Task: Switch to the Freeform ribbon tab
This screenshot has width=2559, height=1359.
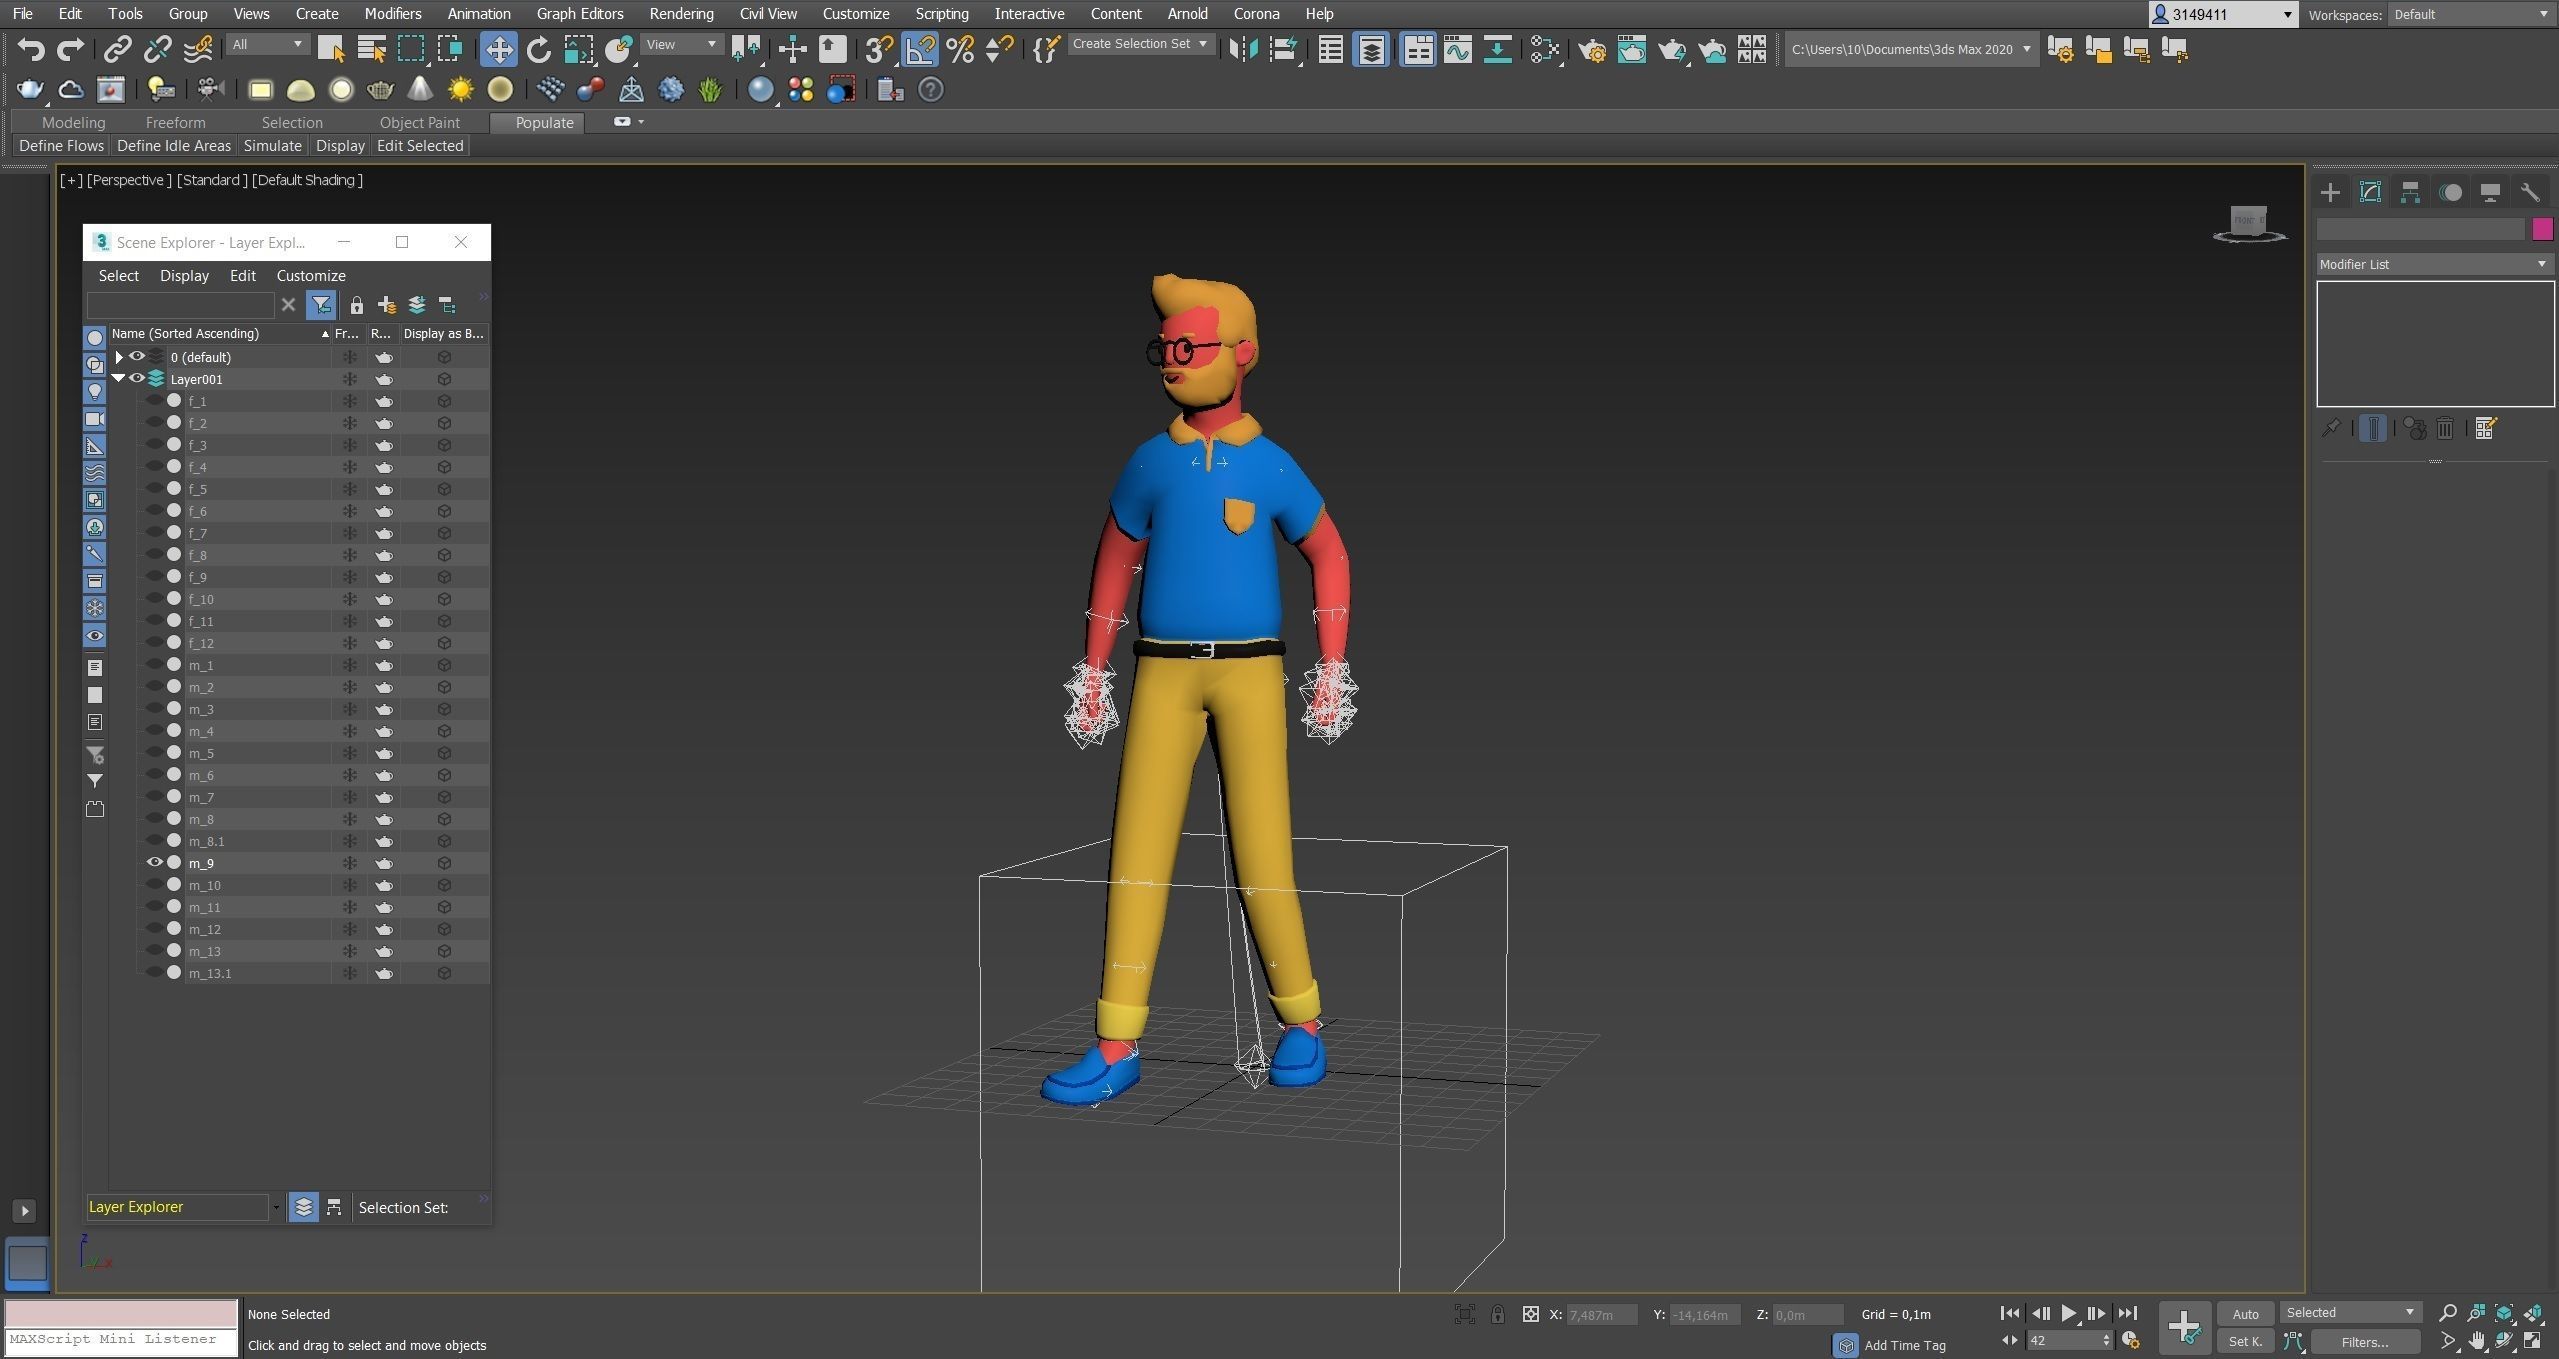Action: click(x=175, y=122)
